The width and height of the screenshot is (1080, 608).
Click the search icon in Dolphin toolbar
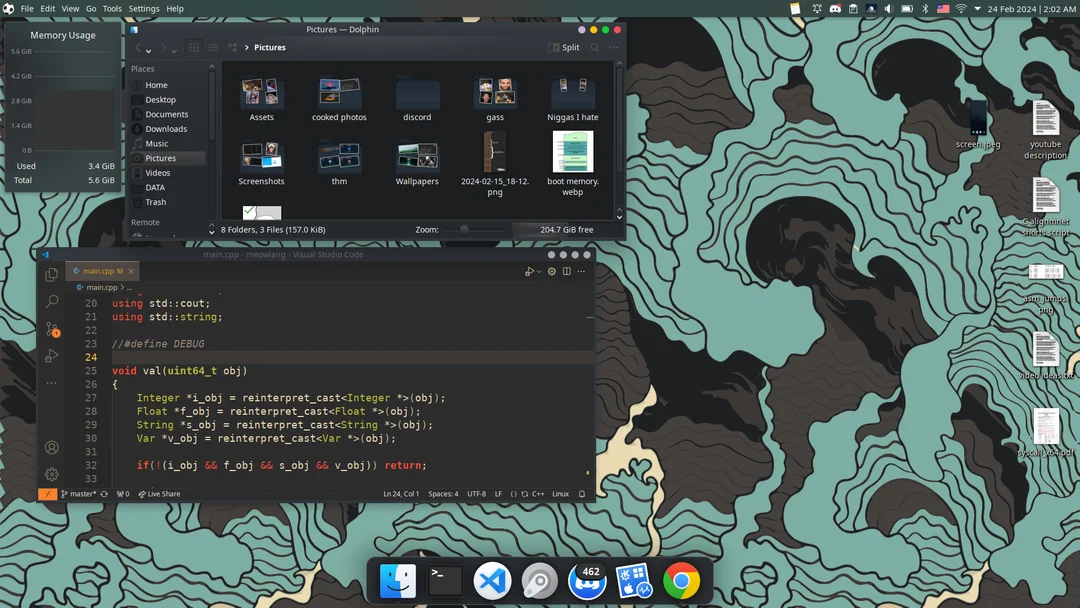(594, 47)
